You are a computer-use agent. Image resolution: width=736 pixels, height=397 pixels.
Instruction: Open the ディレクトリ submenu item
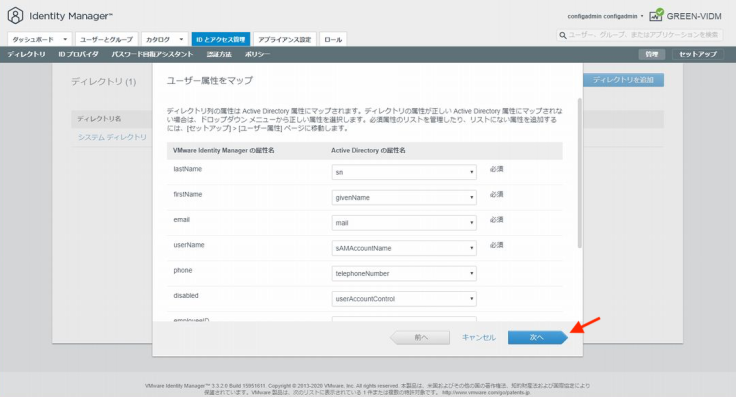26,54
